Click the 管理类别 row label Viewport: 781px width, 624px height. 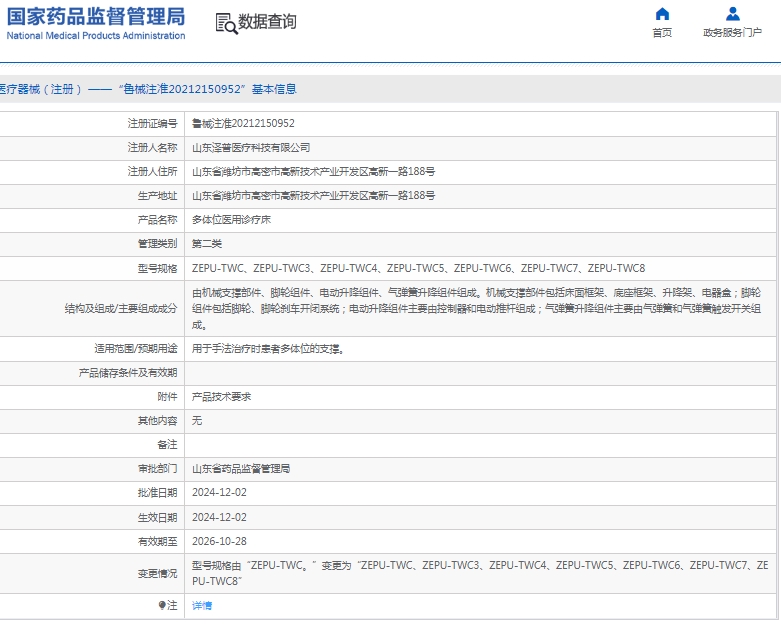point(157,244)
